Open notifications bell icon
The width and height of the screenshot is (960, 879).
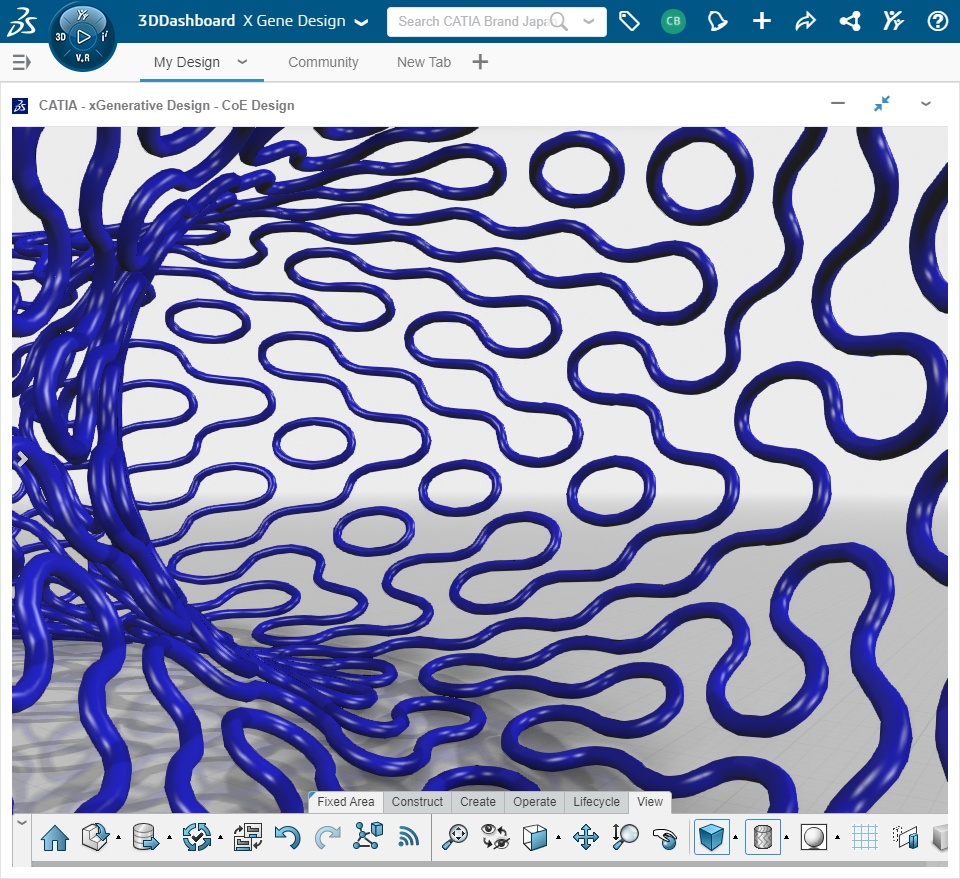pos(717,21)
